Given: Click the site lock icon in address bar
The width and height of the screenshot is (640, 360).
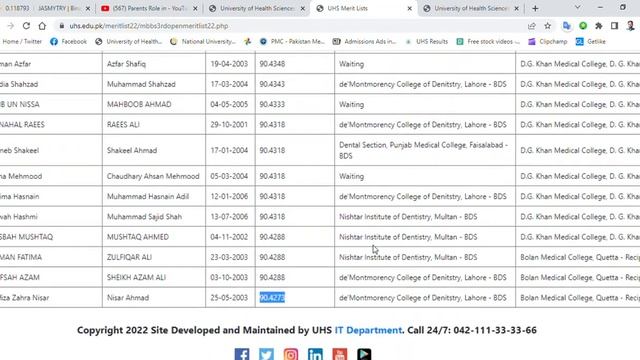Looking at the screenshot, I should (62, 26).
